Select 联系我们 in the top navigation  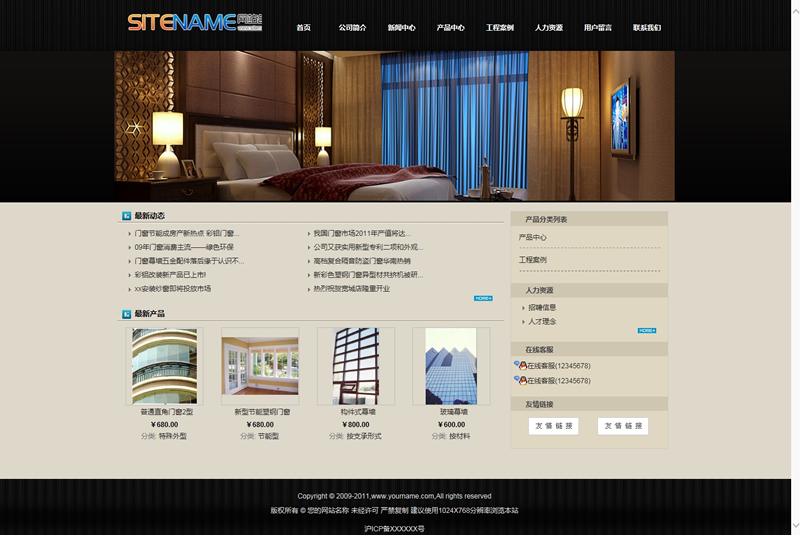click(x=646, y=28)
